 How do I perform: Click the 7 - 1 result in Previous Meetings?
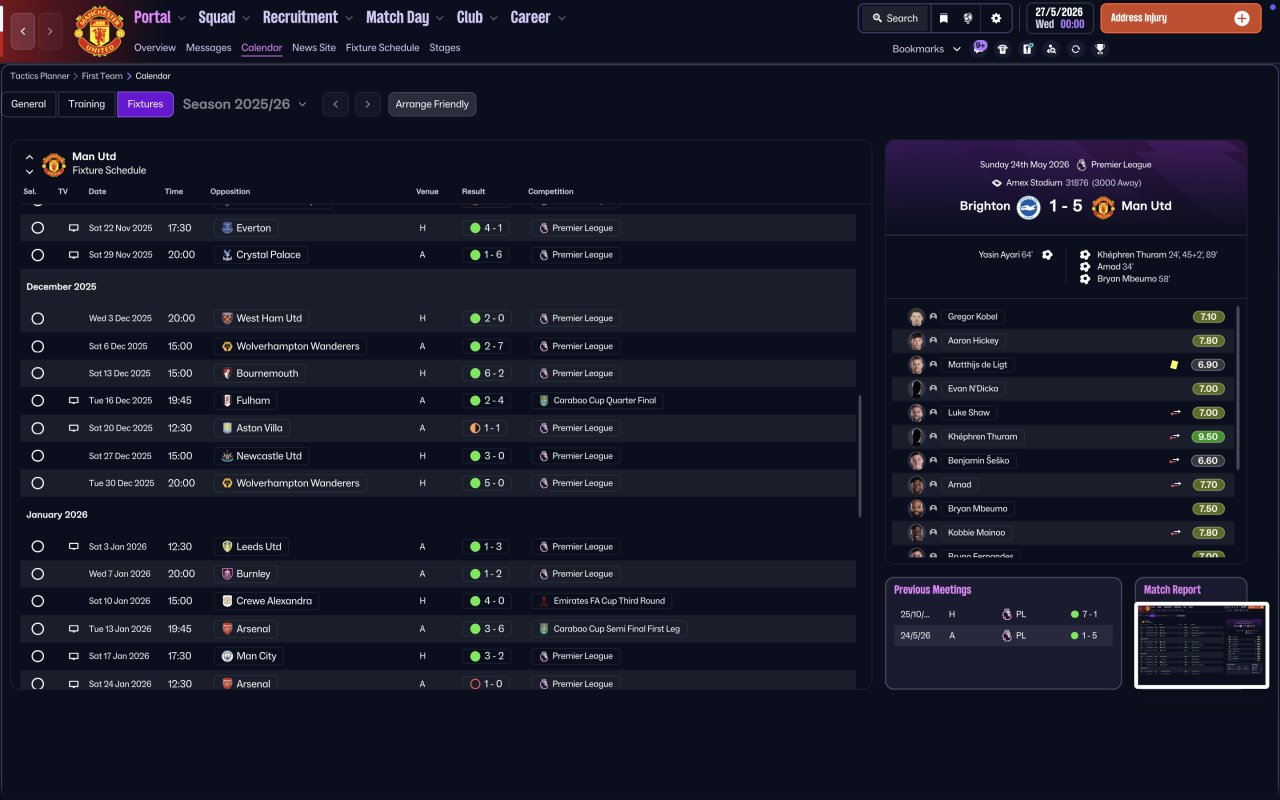1084,615
